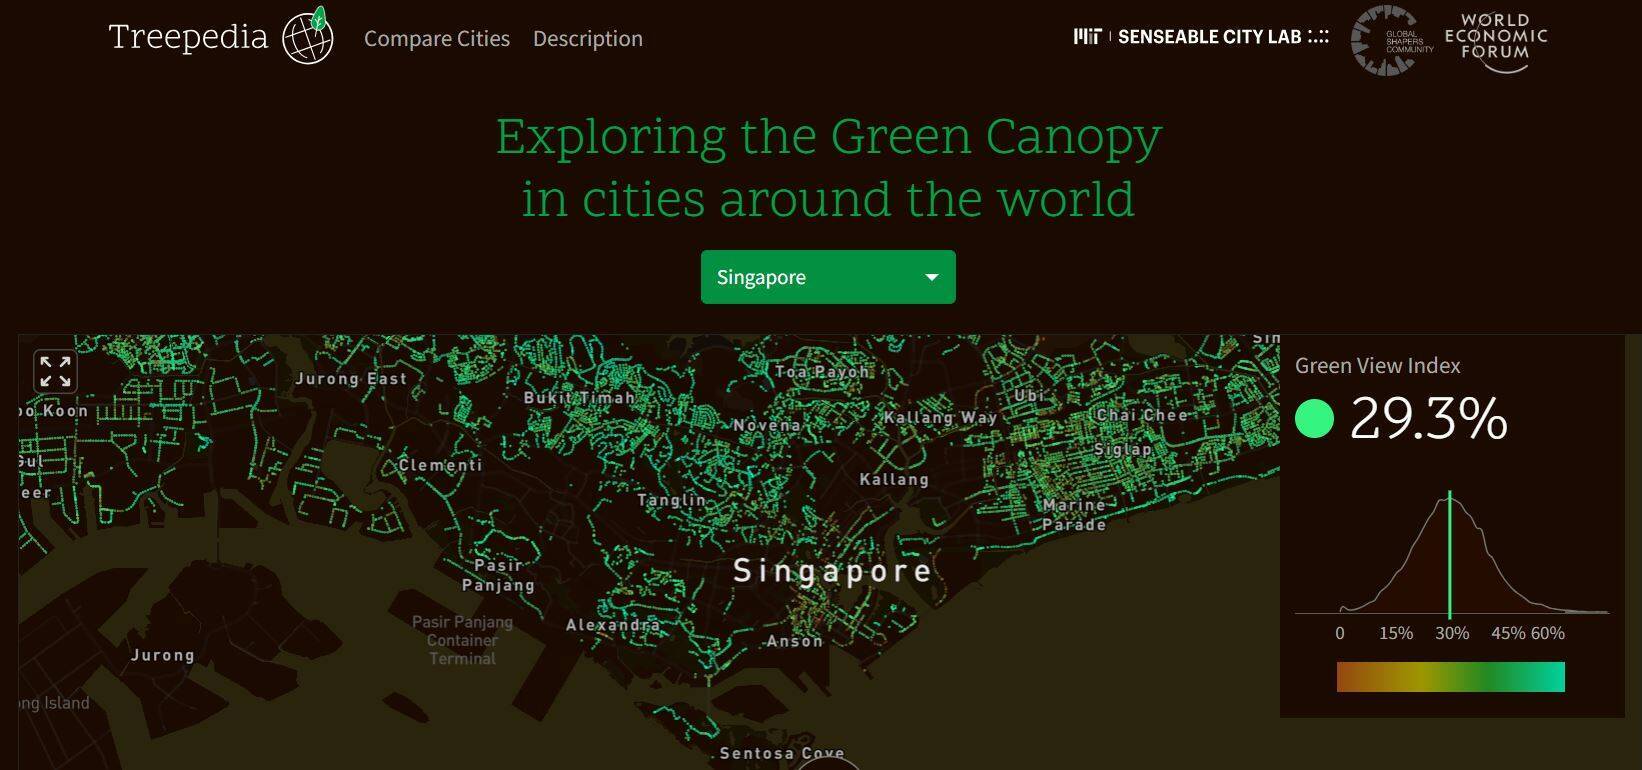Open the Description page

coord(588,38)
